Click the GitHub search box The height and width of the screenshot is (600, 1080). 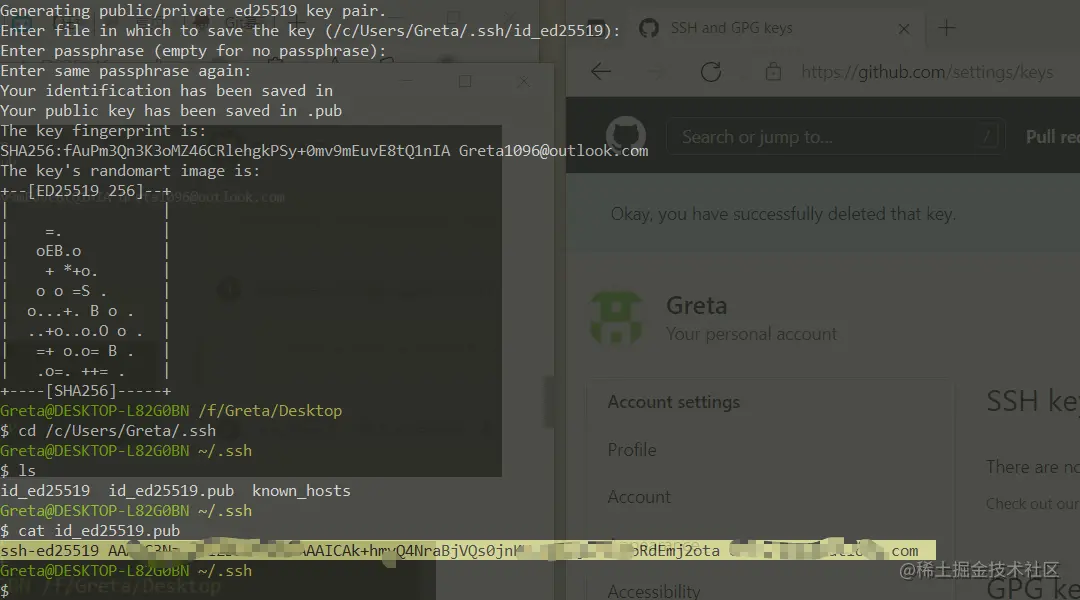point(835,136)
